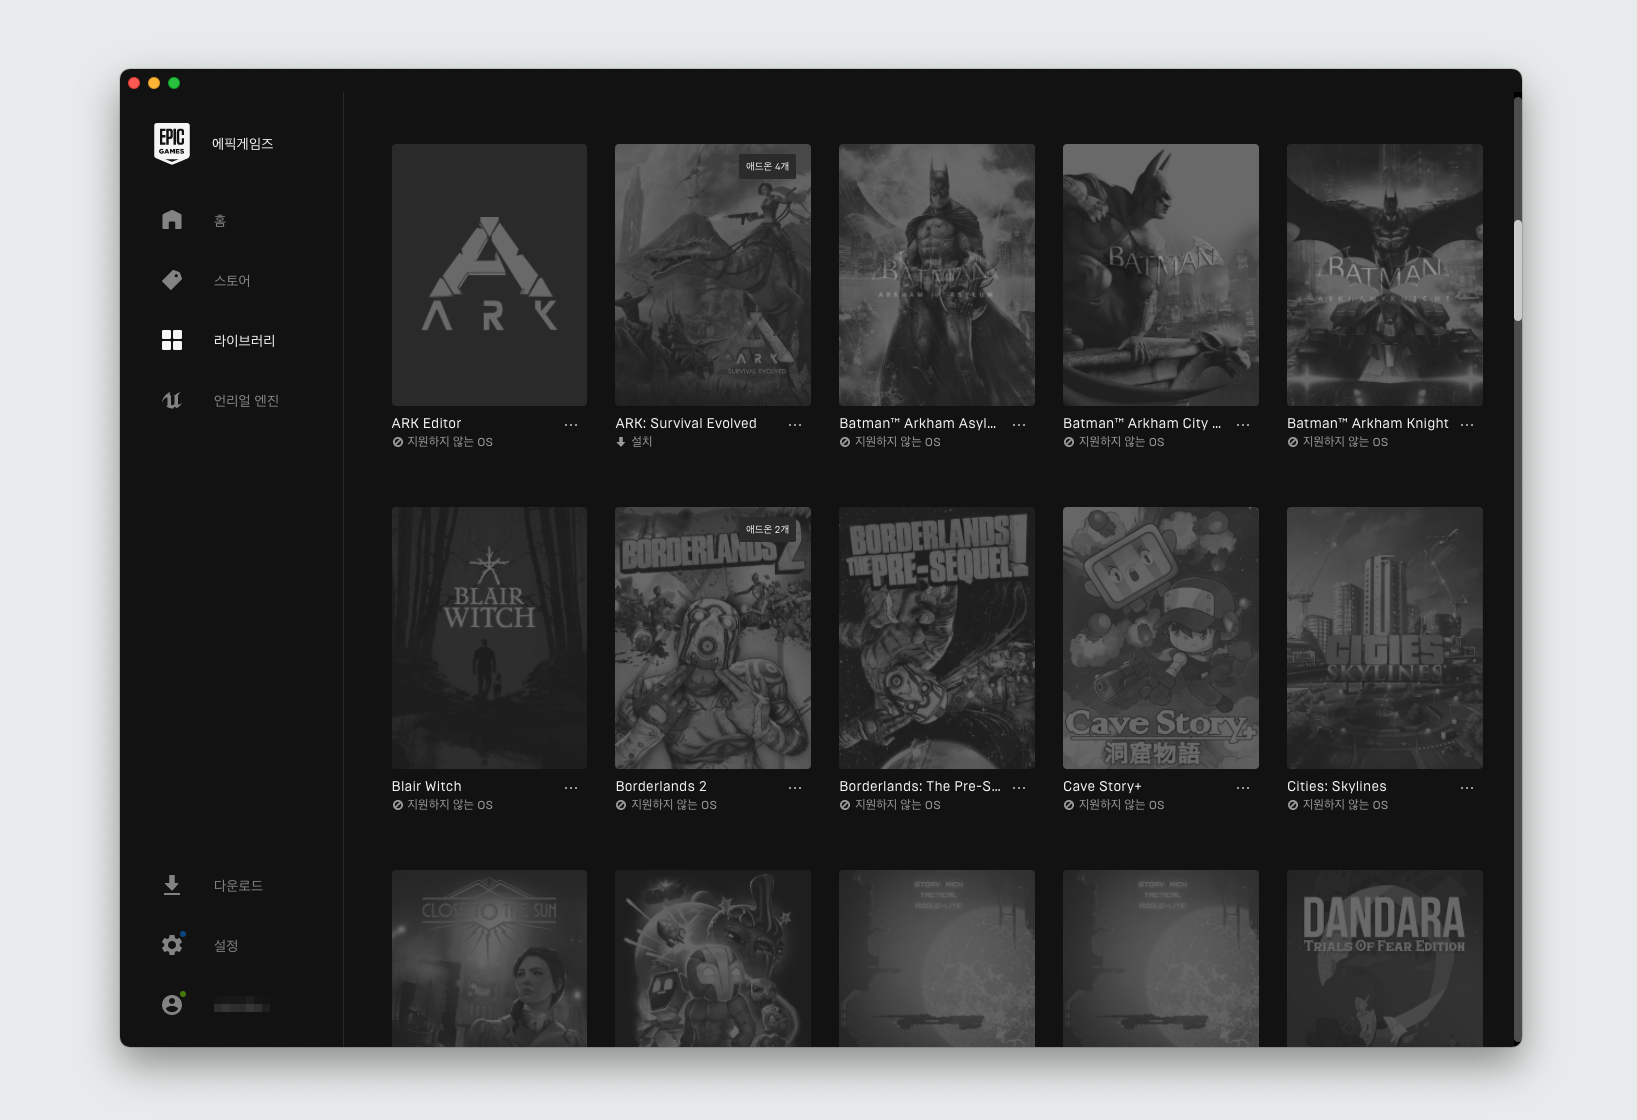
Task: Open more options for ARK Editor
Action: click(571, 424)
